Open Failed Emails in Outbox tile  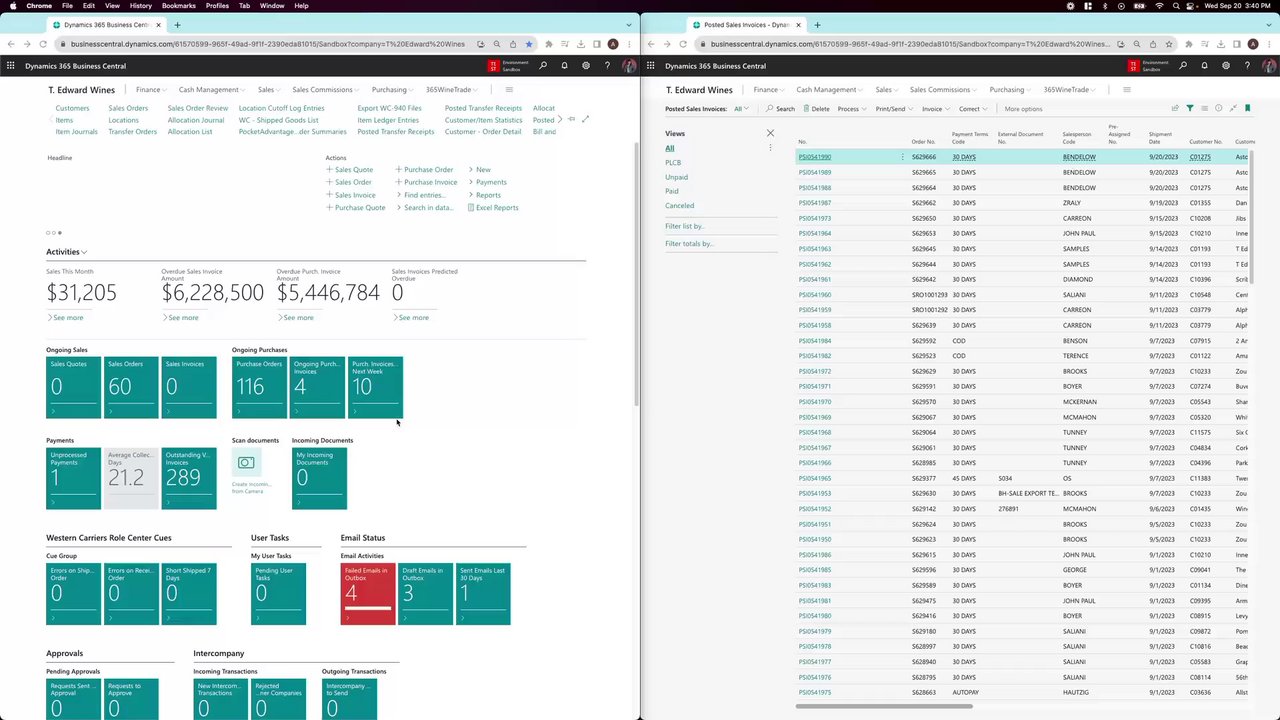click(368, 594)
